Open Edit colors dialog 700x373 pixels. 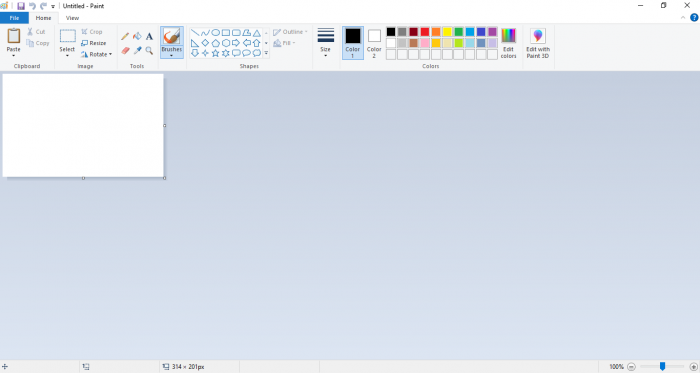tap(508, 43)
